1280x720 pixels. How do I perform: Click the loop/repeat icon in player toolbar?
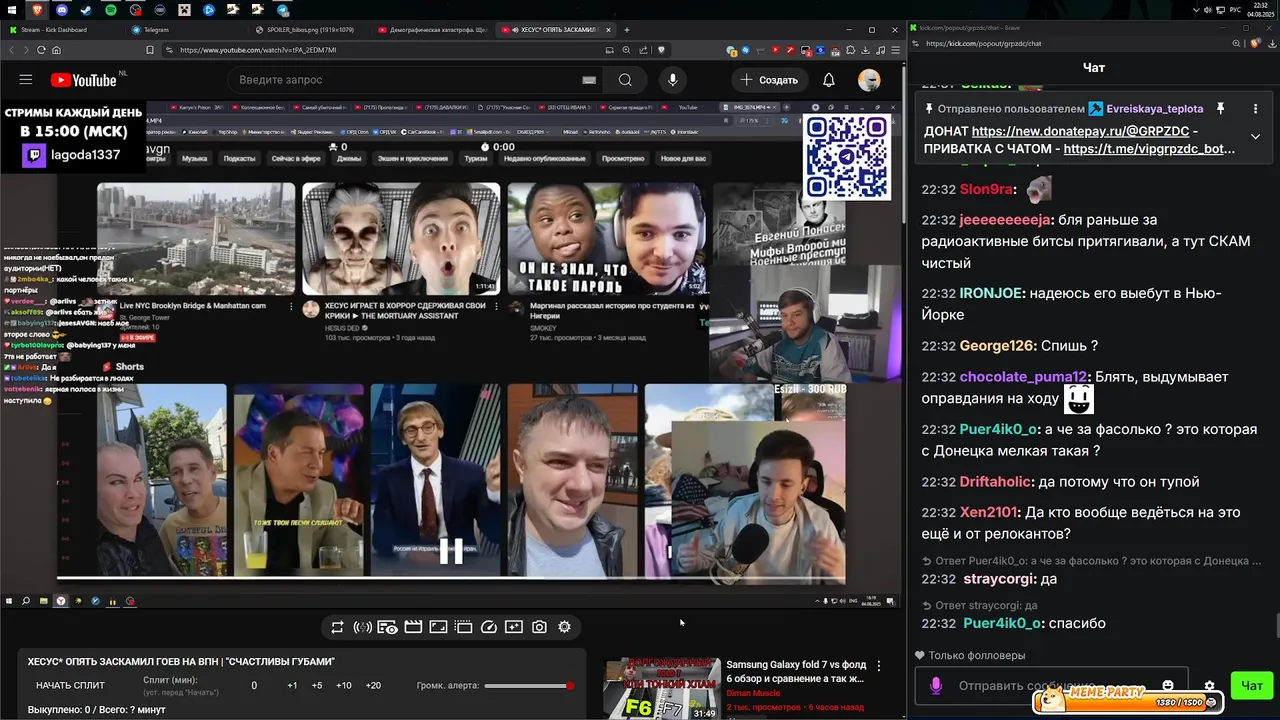pyautogui.click(x=337, y=627)
